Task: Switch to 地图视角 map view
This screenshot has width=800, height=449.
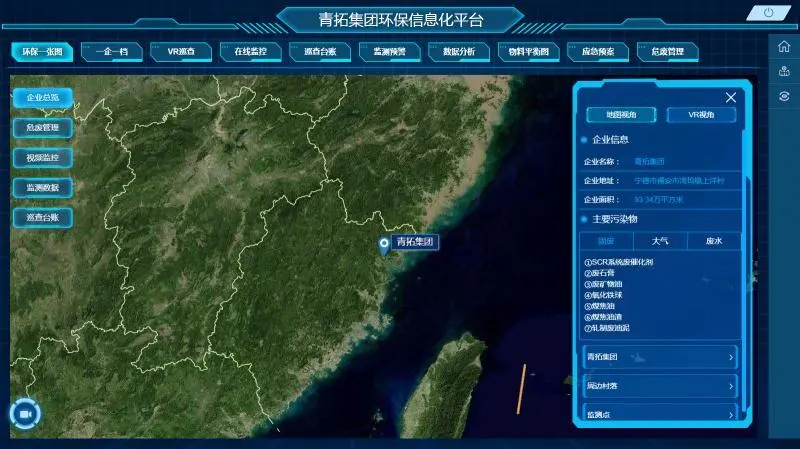Action: point(621,115)
